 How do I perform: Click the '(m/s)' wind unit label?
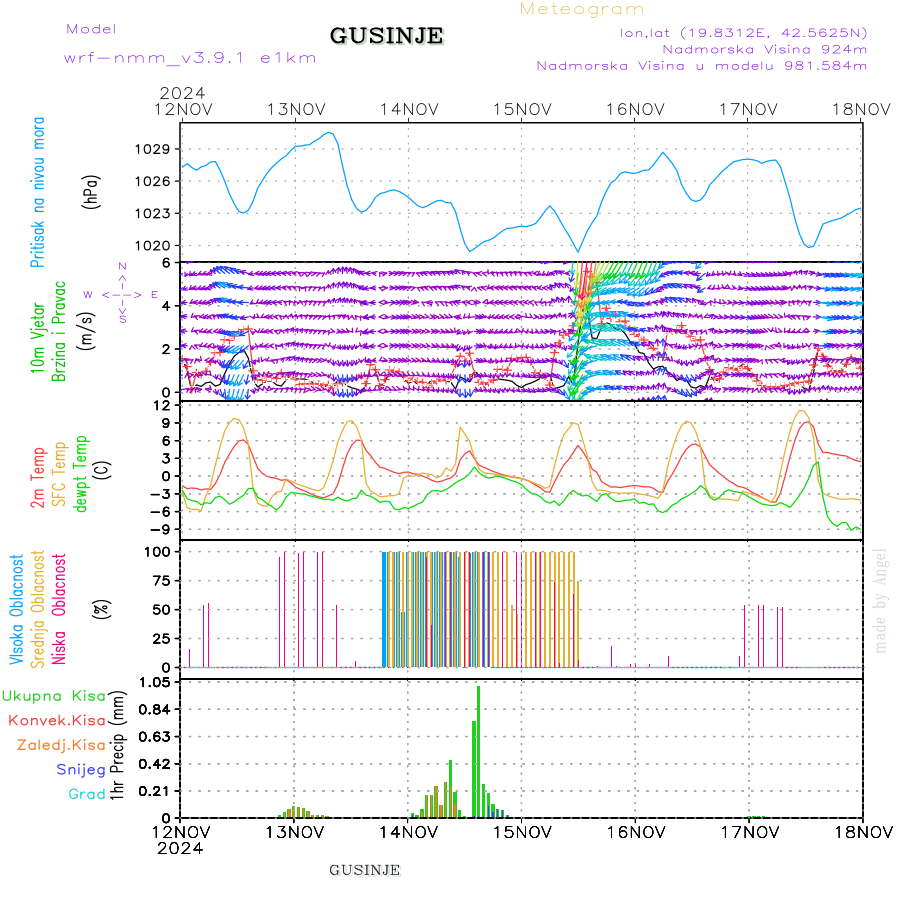tap(86, 331)
